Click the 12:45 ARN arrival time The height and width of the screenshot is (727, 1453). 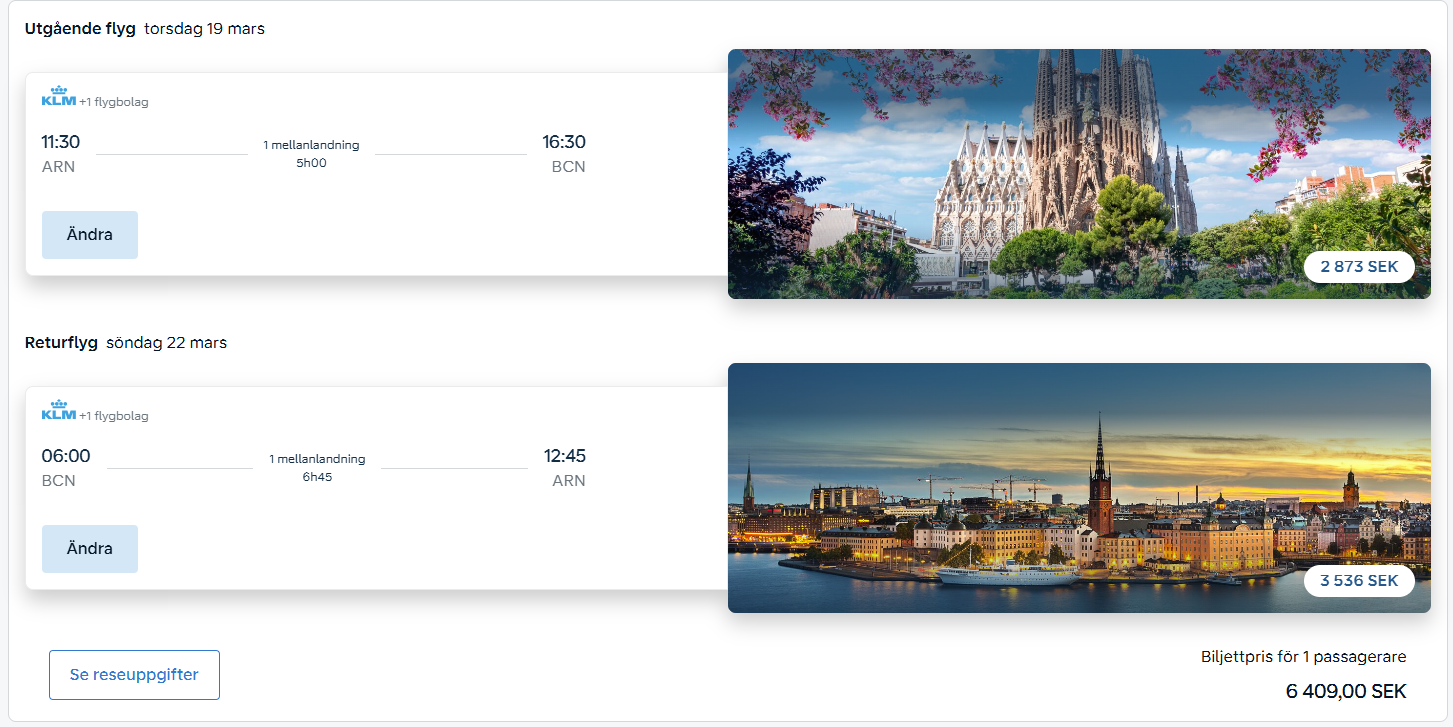click(x=564, y=456)
